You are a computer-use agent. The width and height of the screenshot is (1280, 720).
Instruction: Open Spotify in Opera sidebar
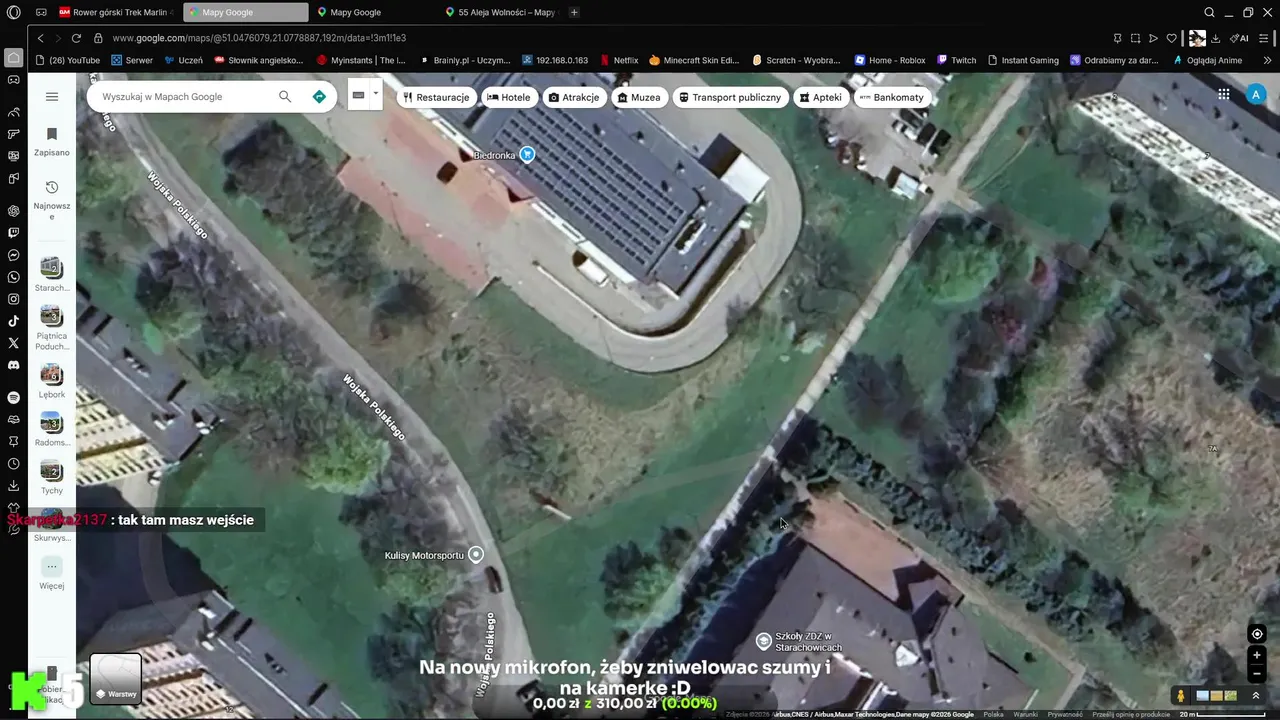[13, 397]
